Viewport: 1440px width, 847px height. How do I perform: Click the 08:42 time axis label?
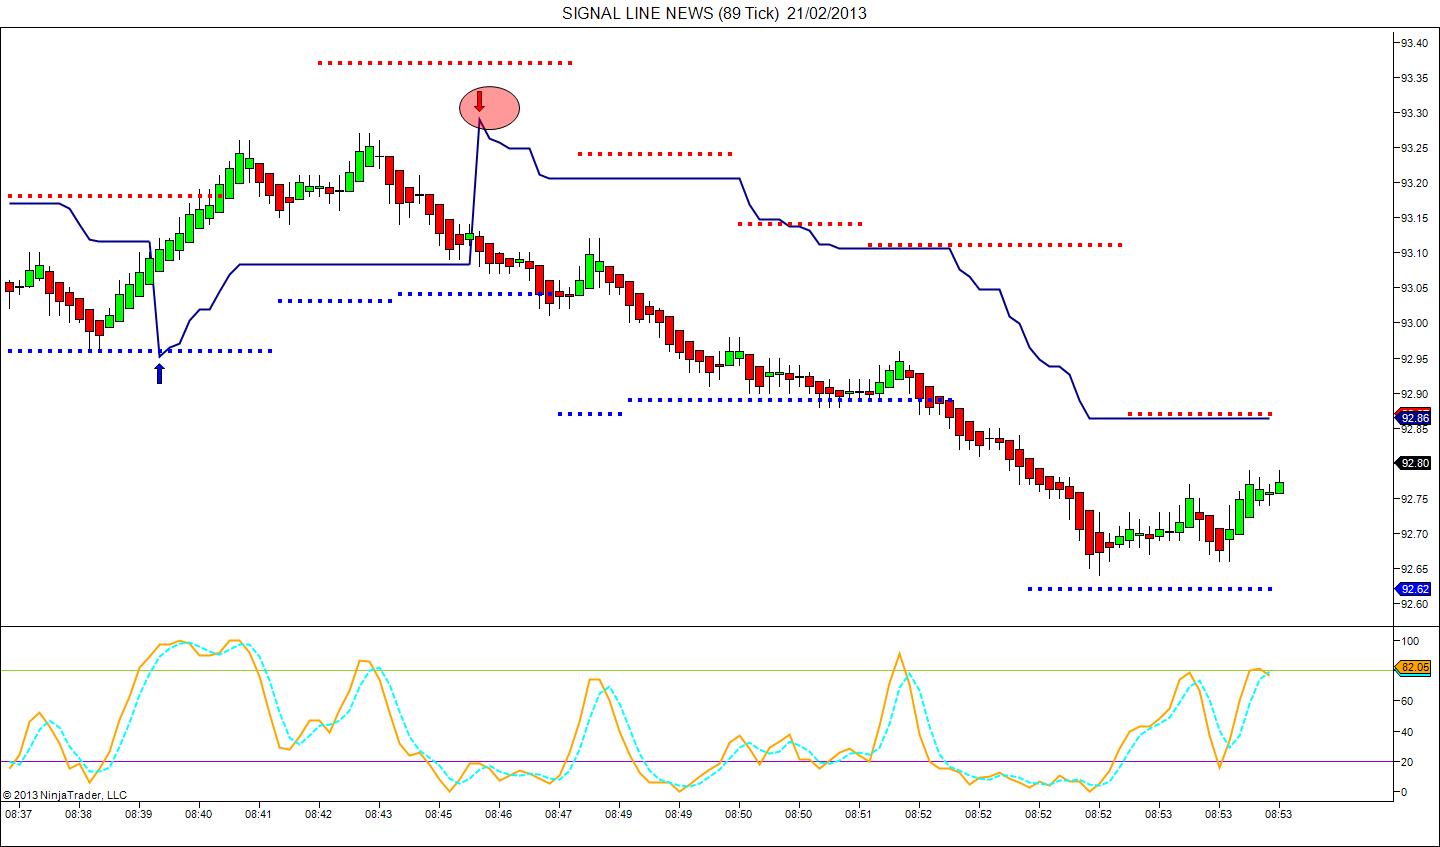[319, 815]
